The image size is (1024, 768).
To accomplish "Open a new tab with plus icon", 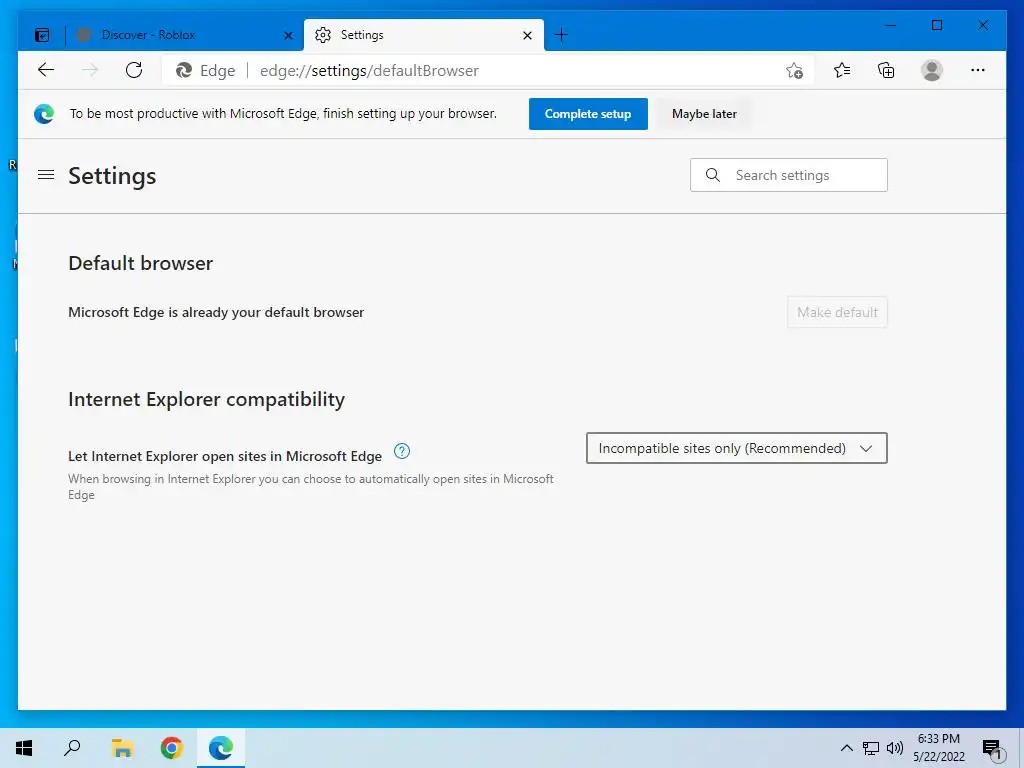I will pyautogui.click(x=561, y=35).
